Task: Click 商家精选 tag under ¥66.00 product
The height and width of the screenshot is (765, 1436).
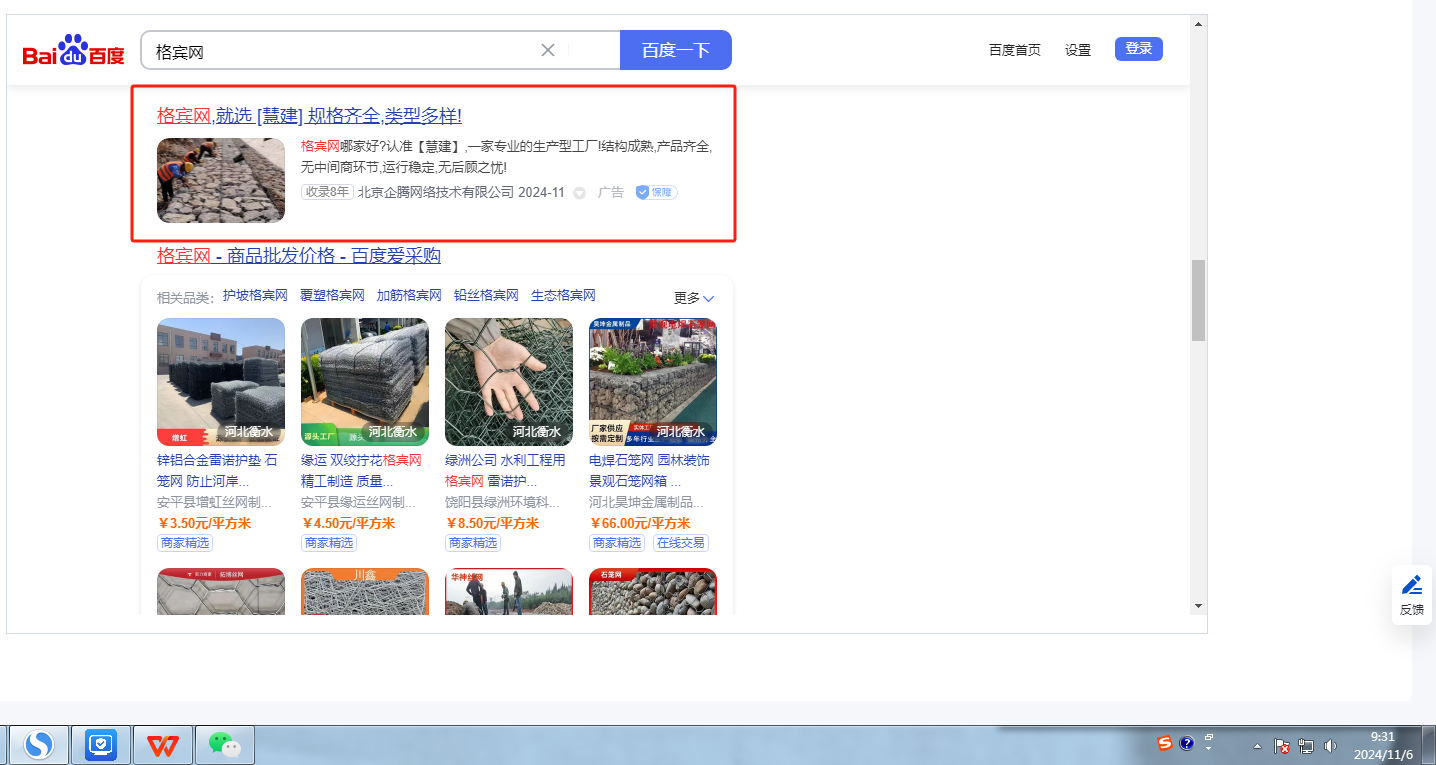Action: (x=617, y=543)
